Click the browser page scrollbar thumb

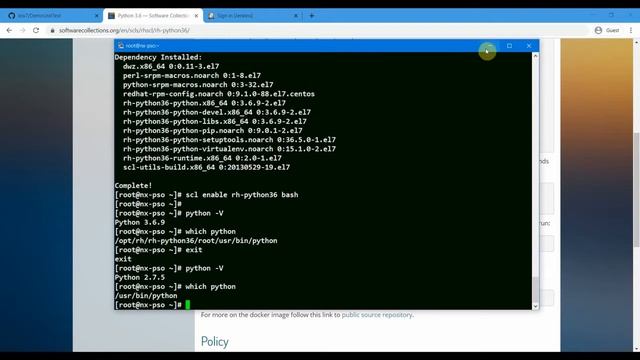(x=636, y=190)
